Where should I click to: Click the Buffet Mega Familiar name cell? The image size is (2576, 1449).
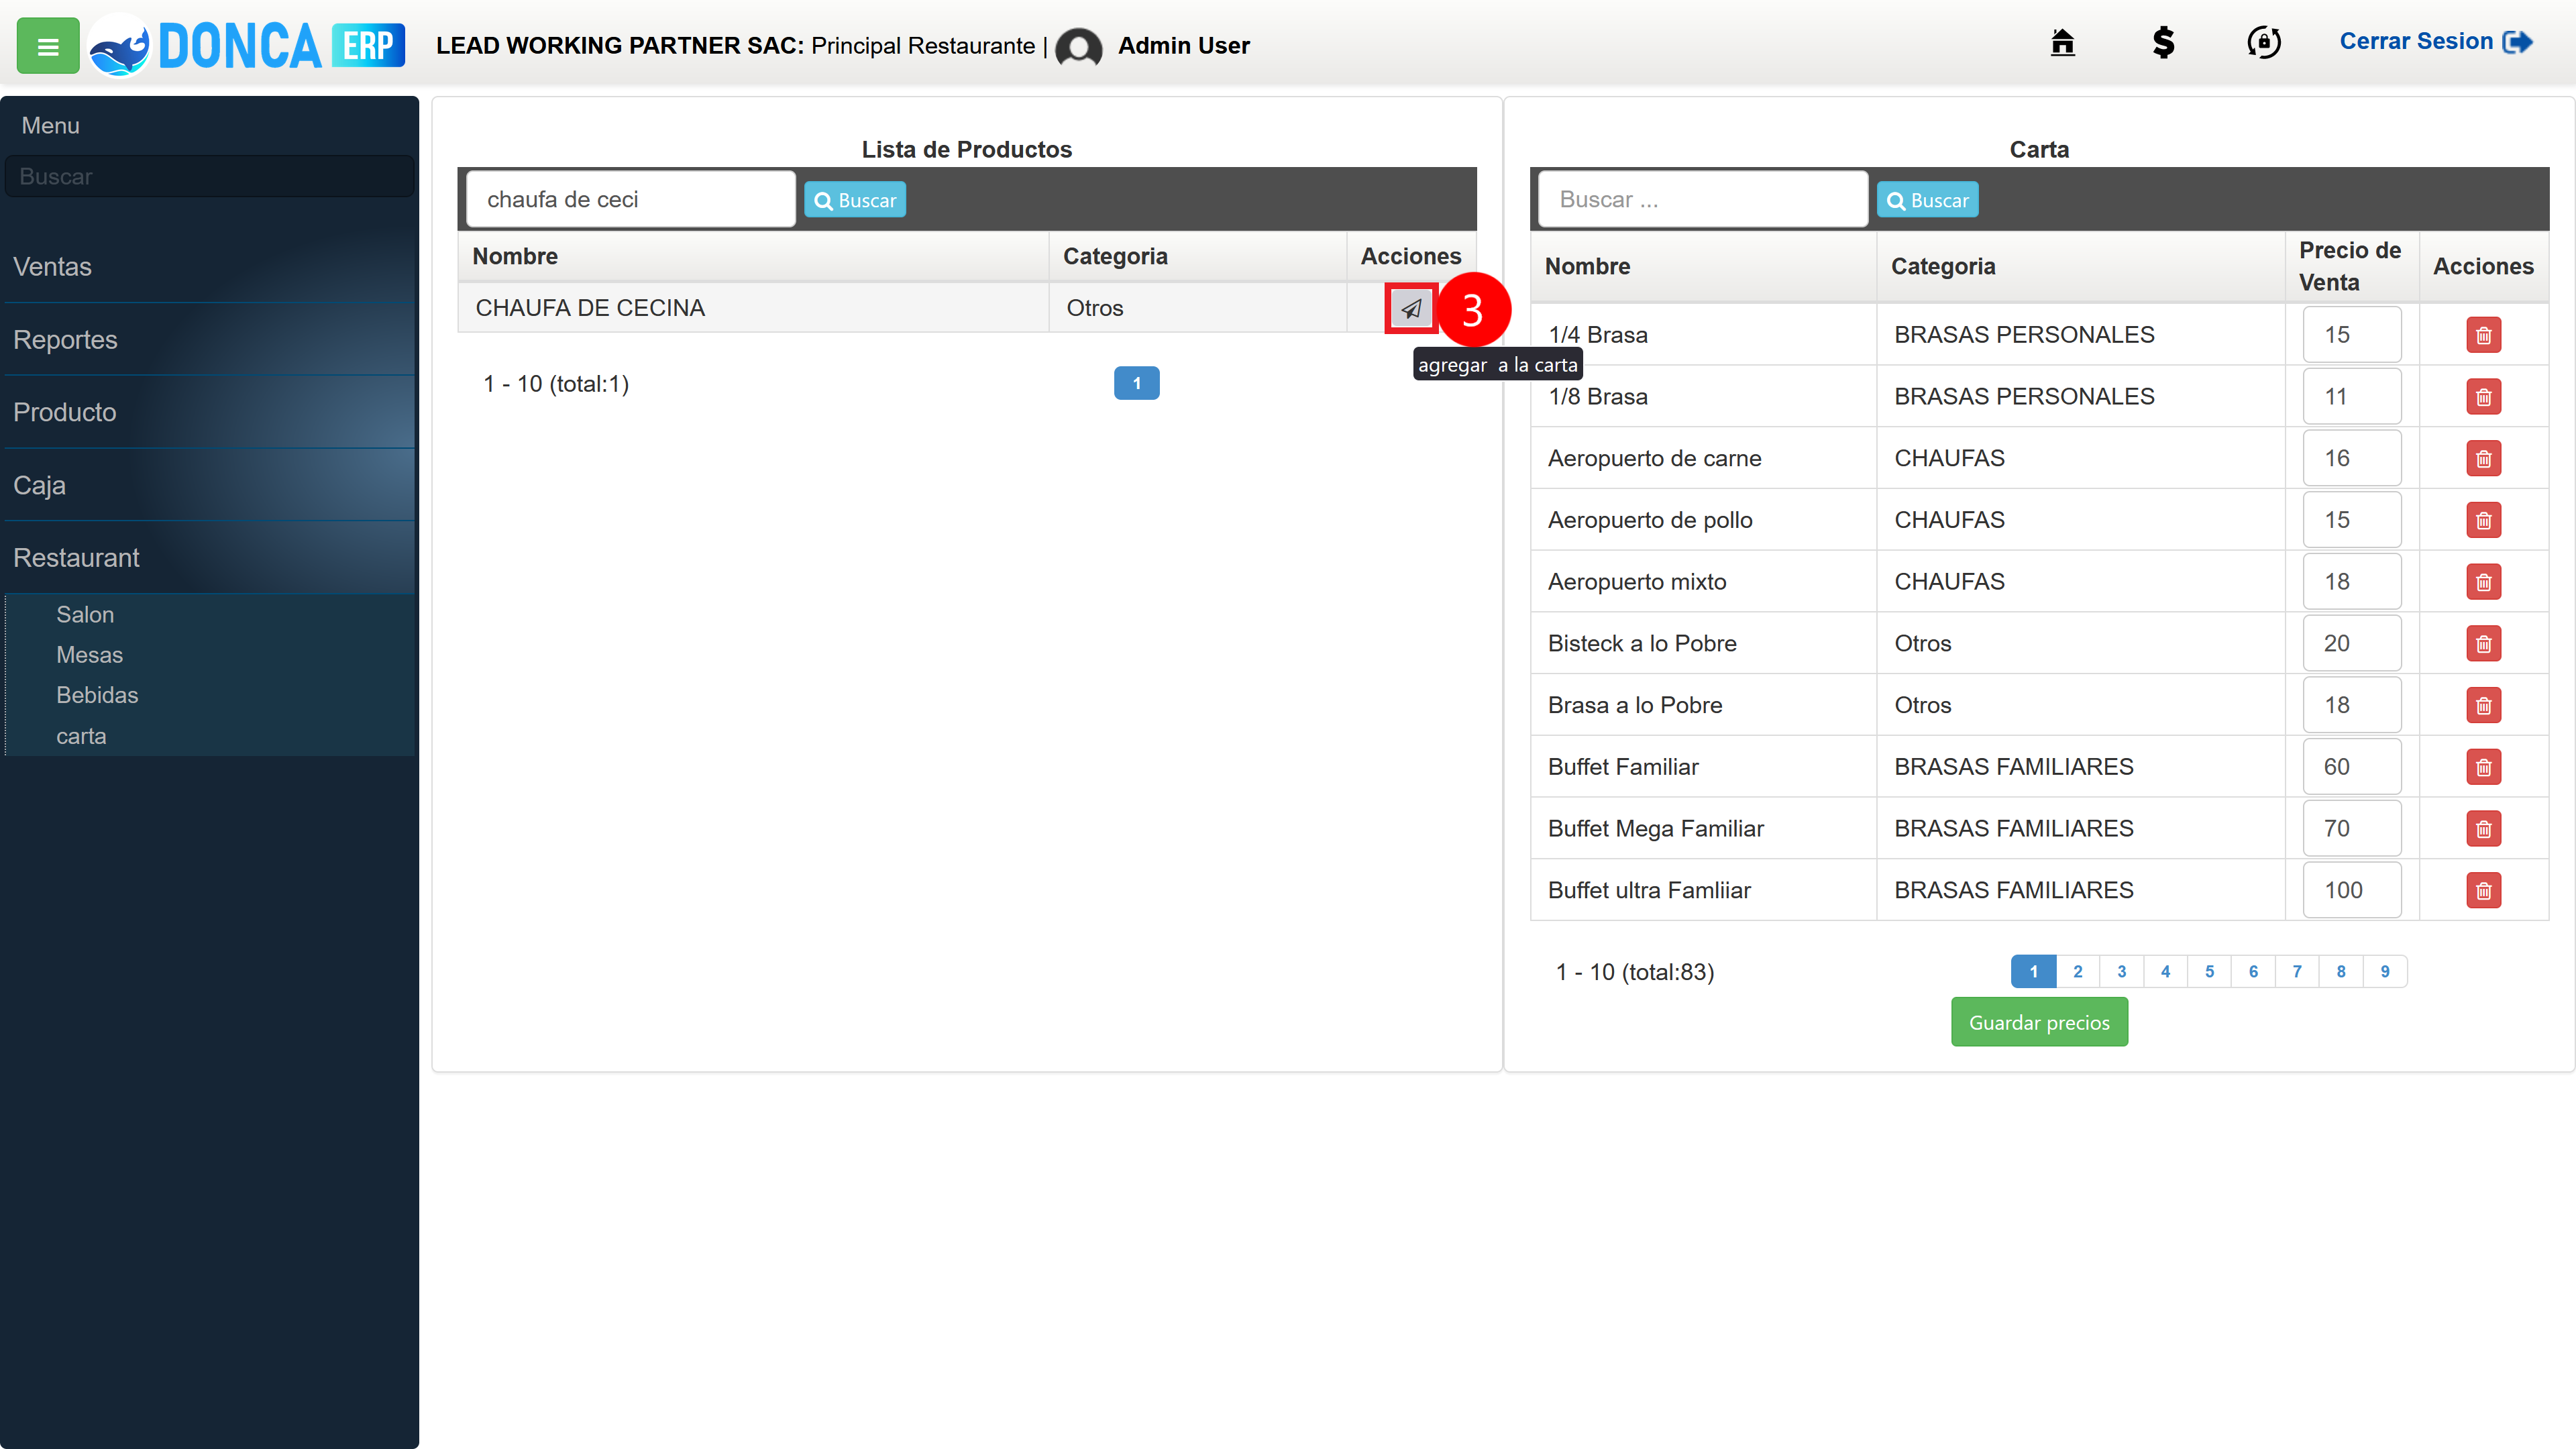point(1703,829)
